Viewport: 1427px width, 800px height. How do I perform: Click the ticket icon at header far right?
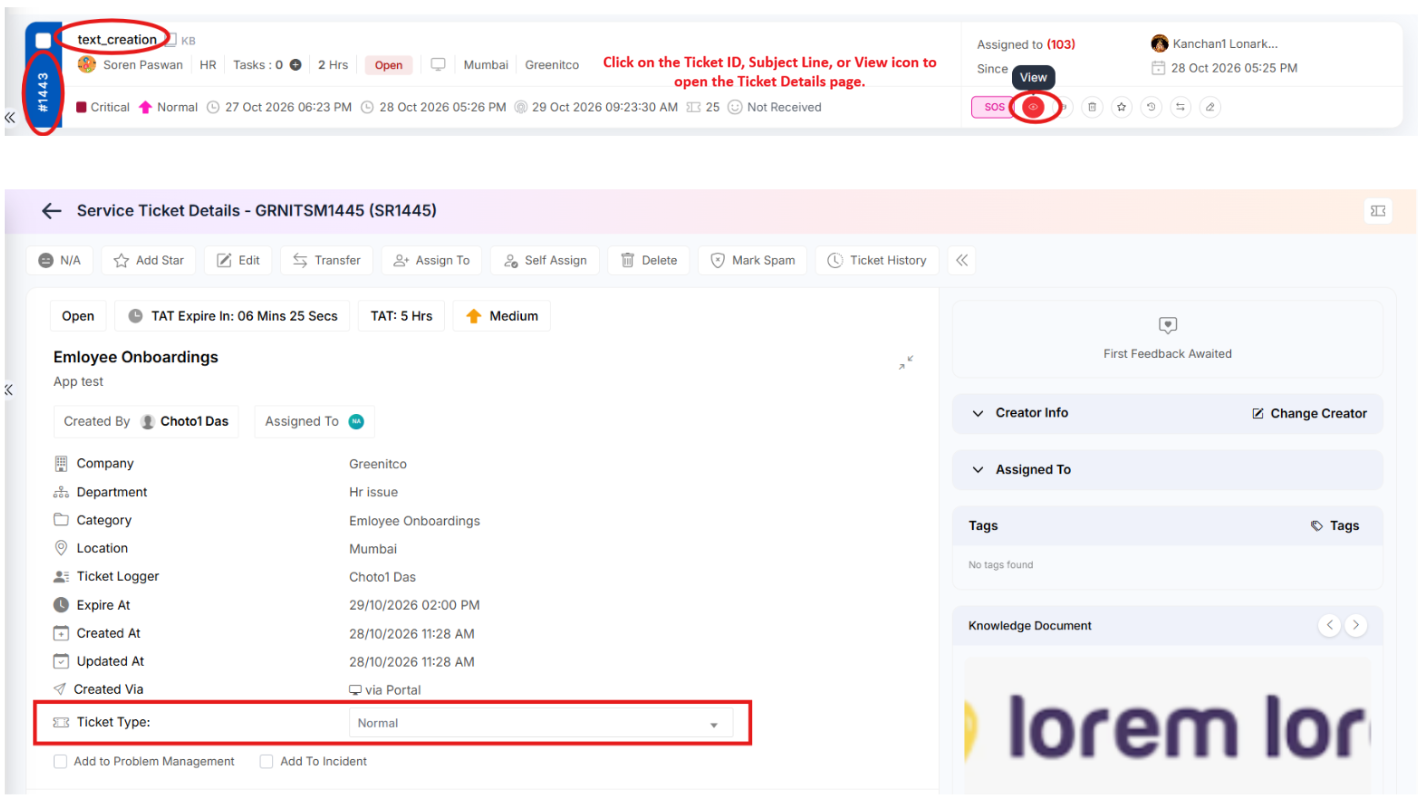pyautogui.click(x=1378, y=210)
